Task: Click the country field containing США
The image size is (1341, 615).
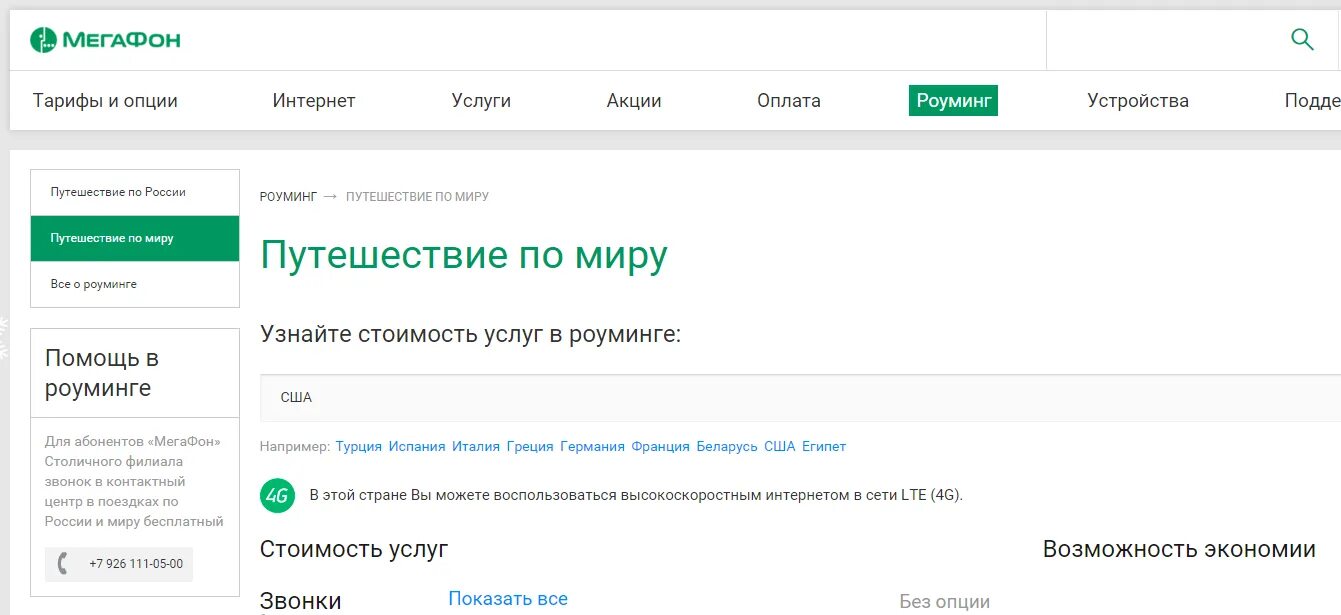Action: tap(800, 398)
